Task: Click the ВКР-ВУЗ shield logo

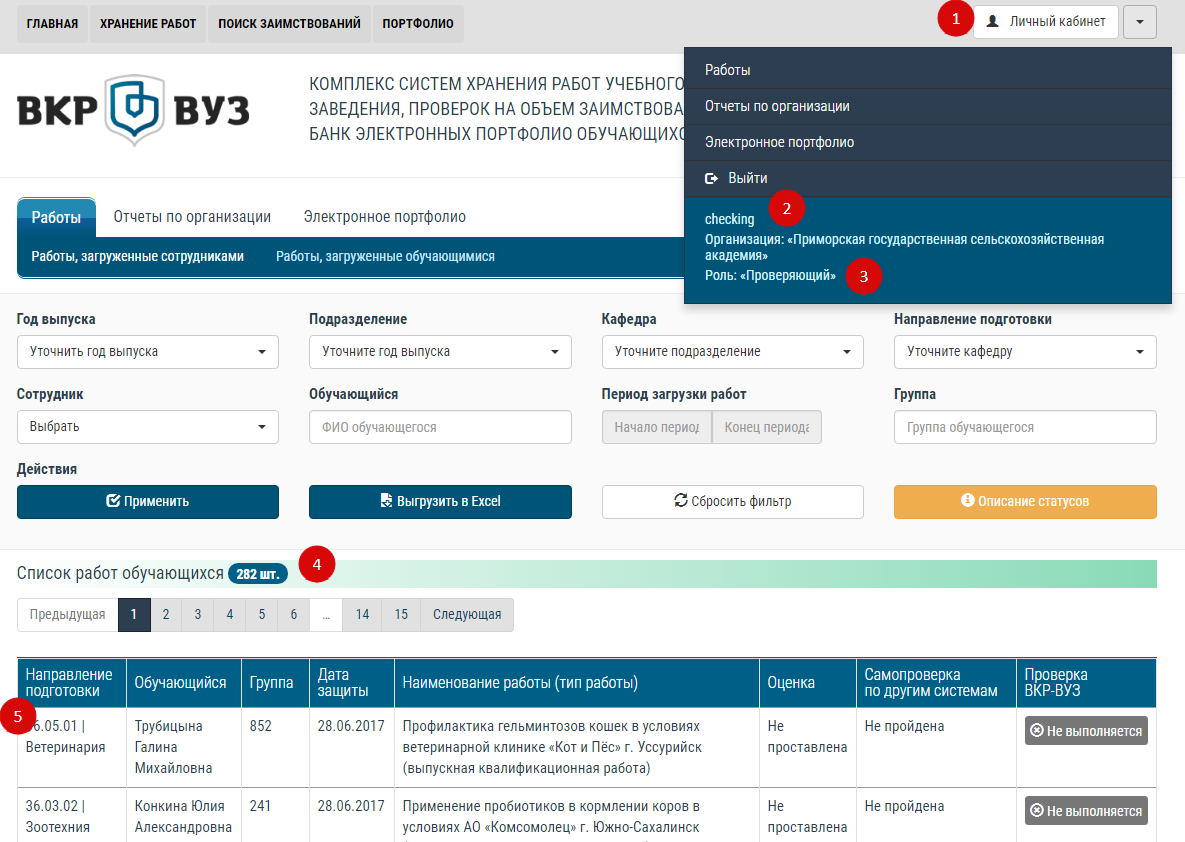Action: coord(133,111)
